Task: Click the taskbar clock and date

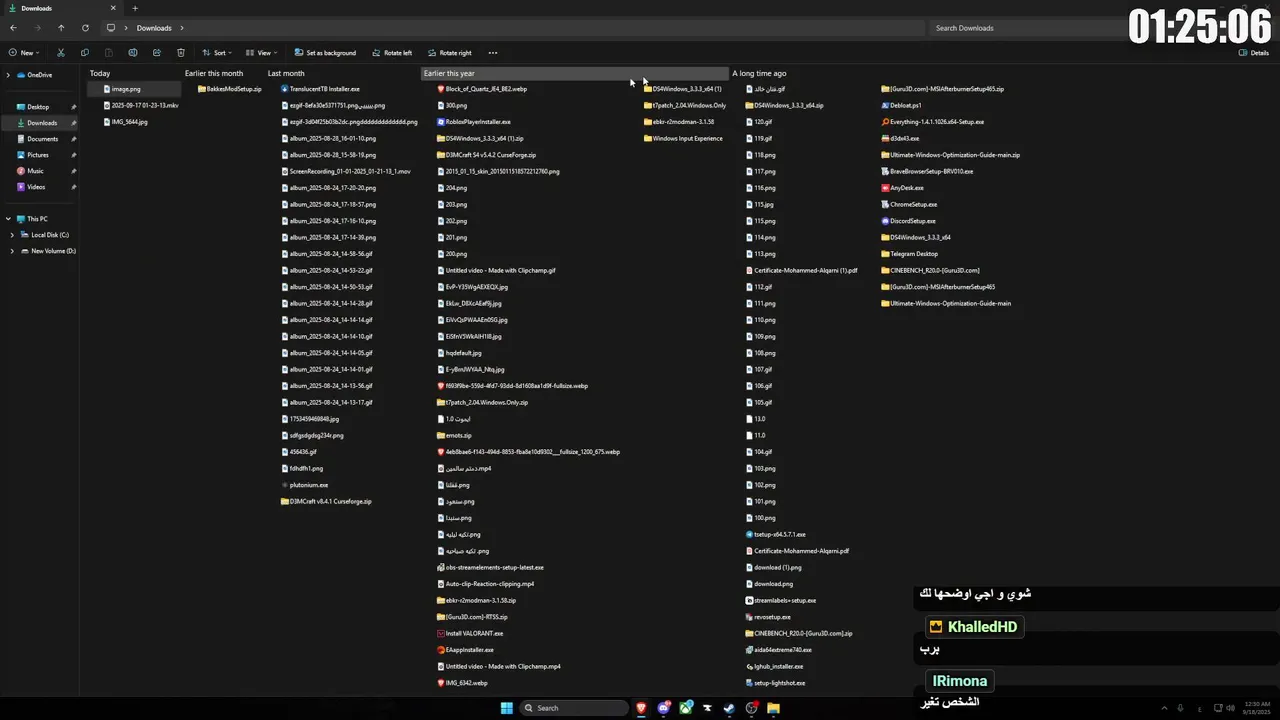Action: [1258, 708]
